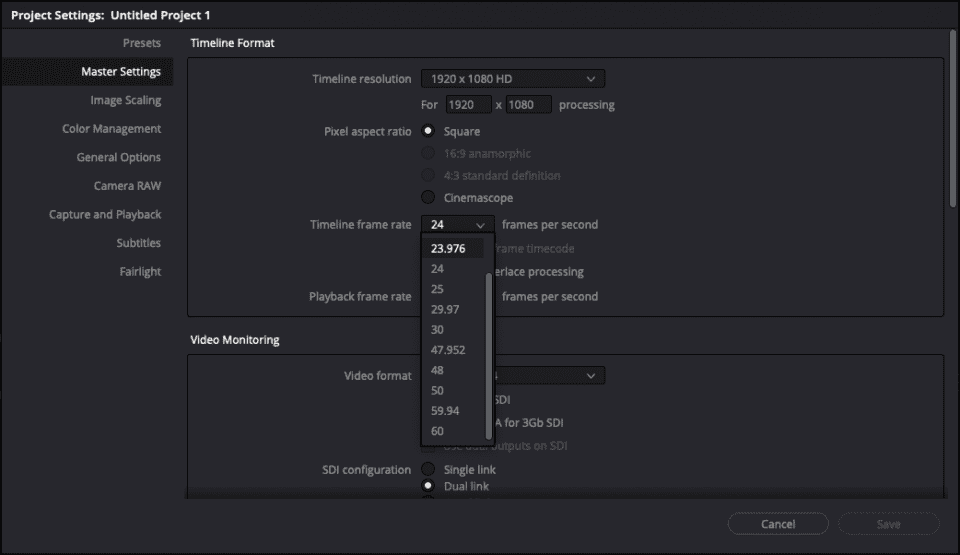Screen dimensions: 960x555
Task: Click the Save button
Action: 888,524
